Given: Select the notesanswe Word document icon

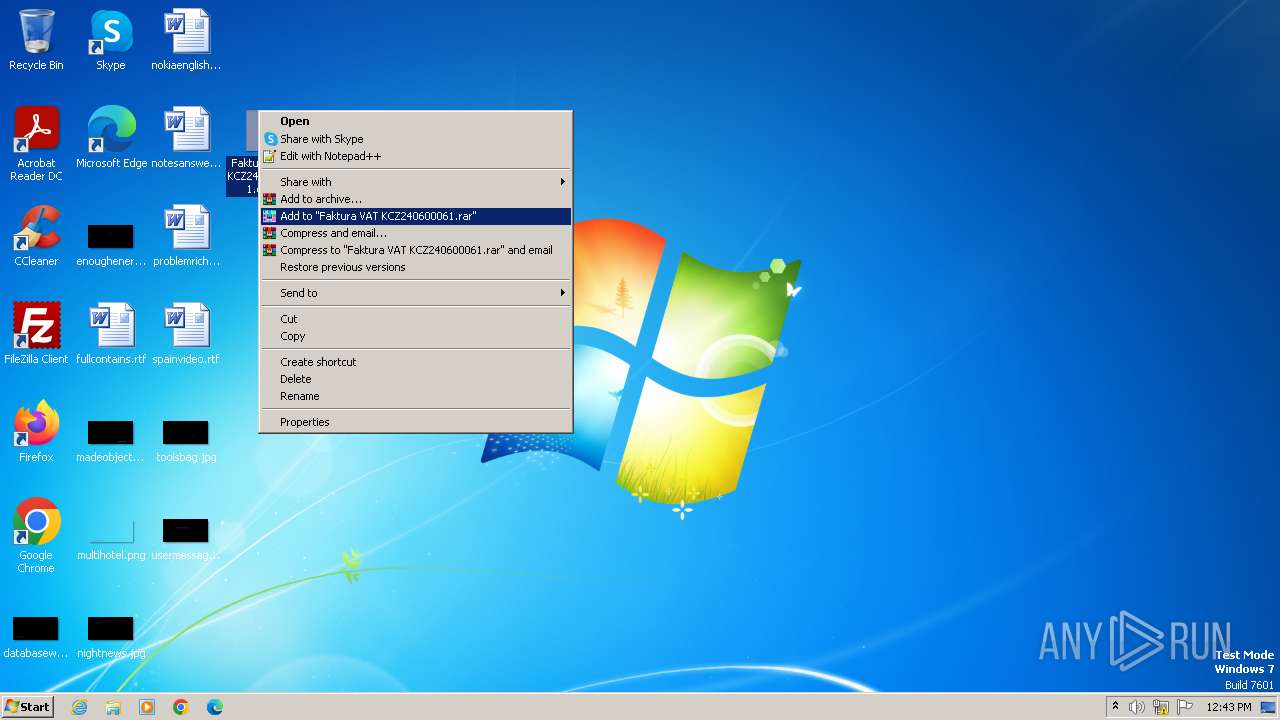Looking at the screenshot, I should point(186,139).
